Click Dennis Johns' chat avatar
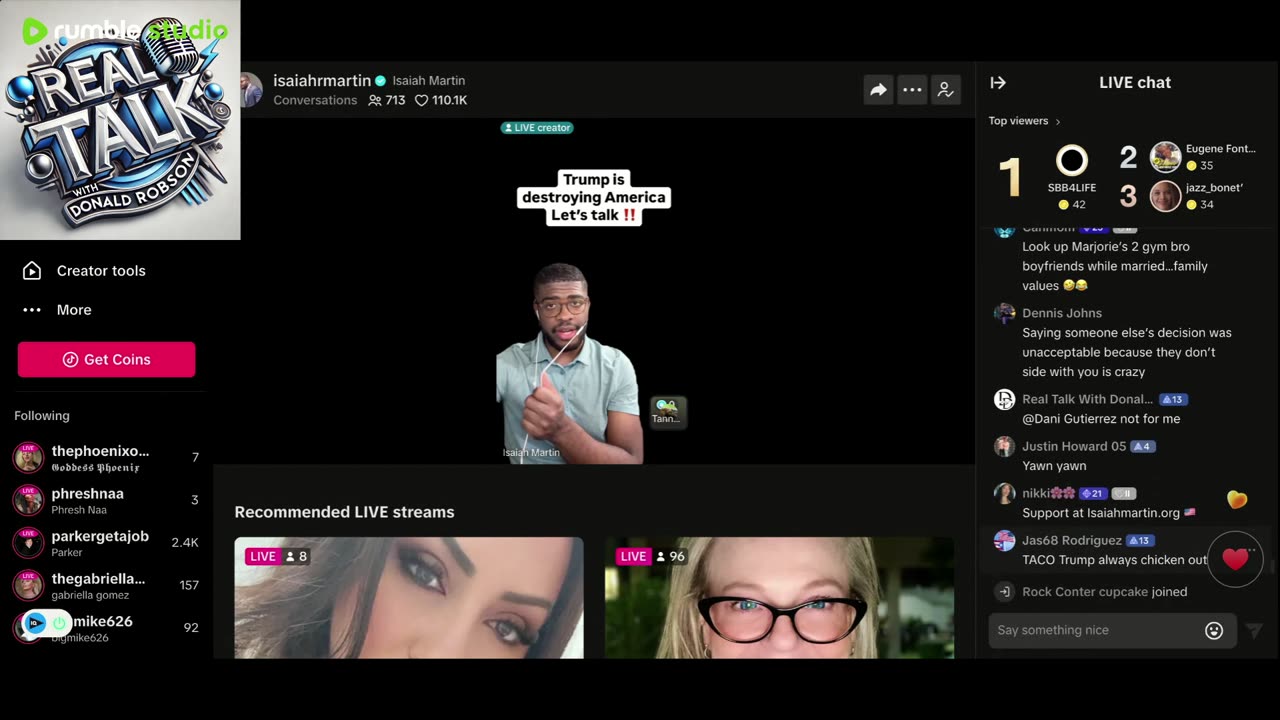The image size is (1280, 720). (x=1004, y=314)
